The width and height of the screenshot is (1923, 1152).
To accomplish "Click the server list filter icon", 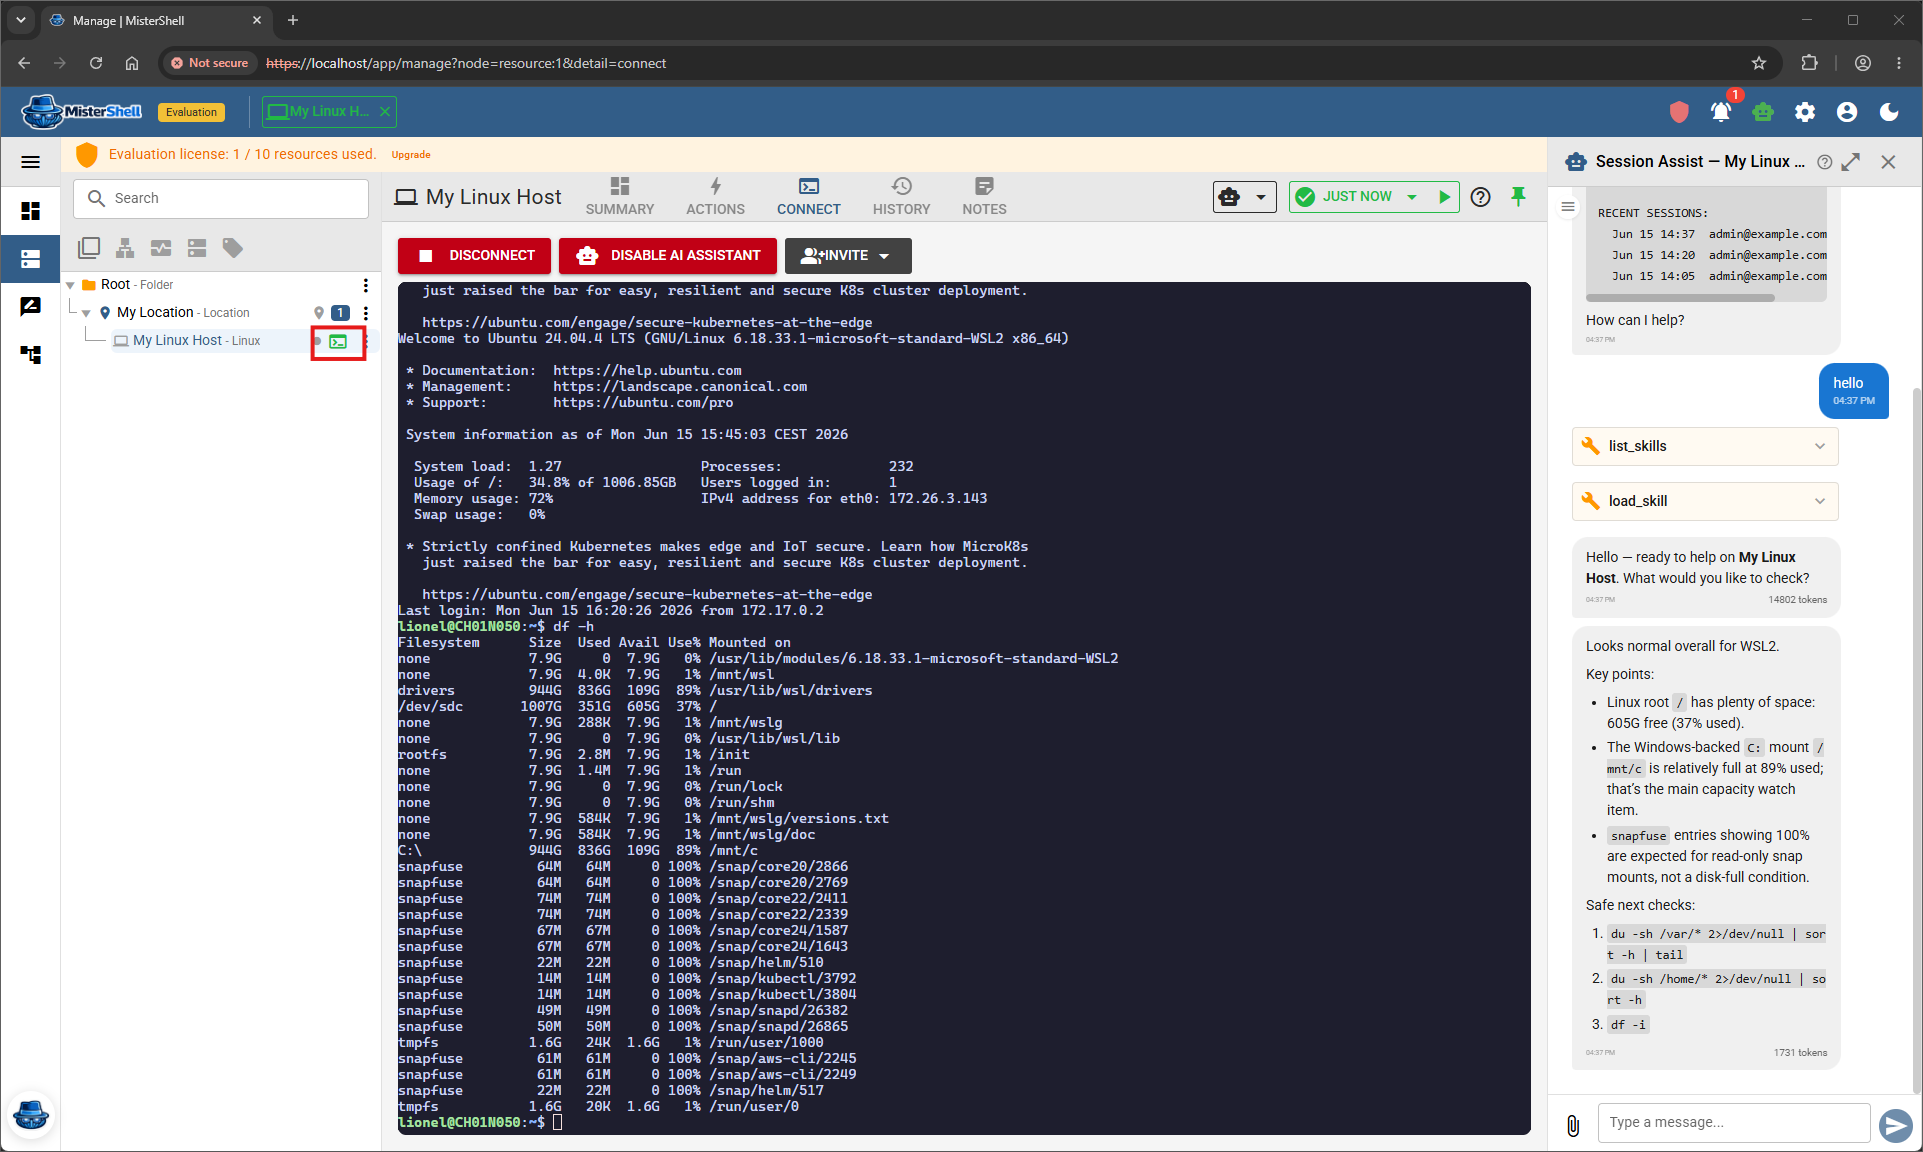I will [197, 248].
